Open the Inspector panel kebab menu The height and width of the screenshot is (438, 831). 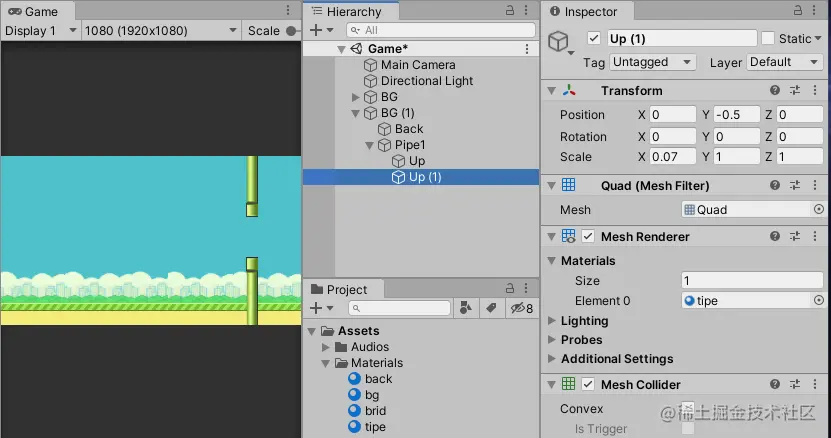(815, 10)
